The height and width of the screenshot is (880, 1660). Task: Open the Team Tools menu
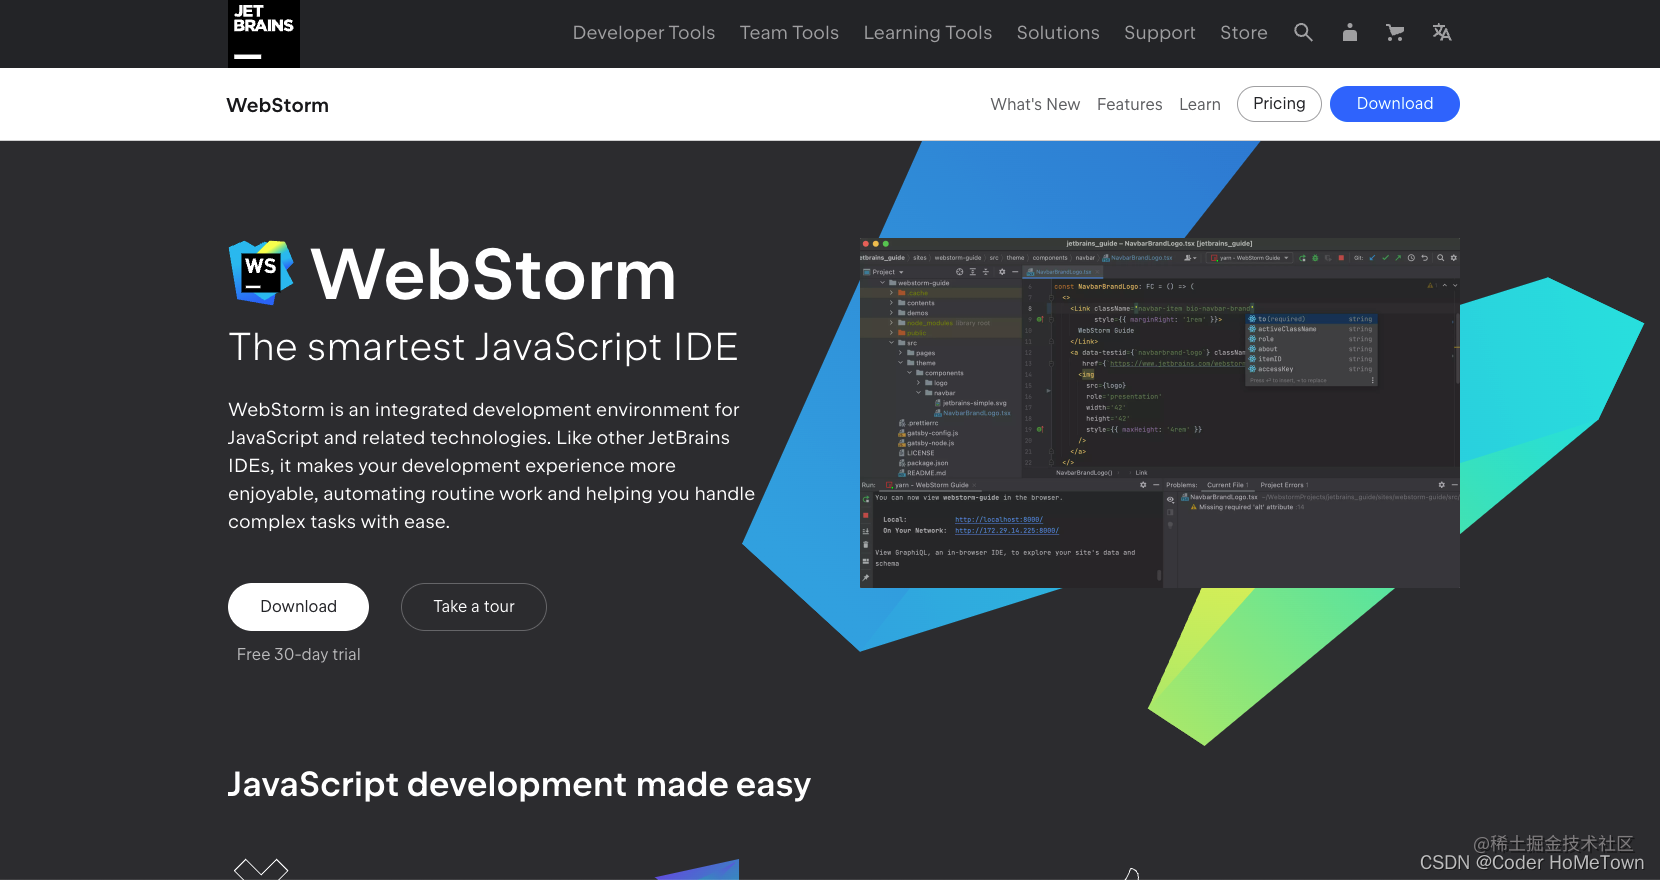tap(789, 33)
